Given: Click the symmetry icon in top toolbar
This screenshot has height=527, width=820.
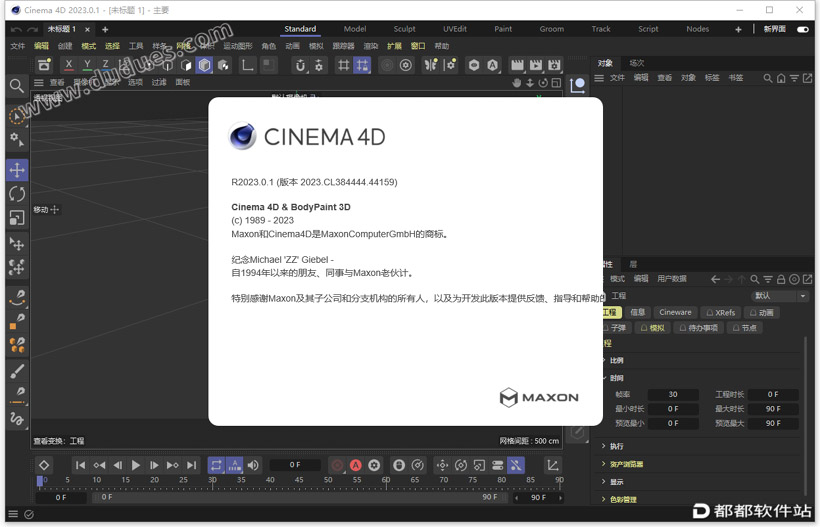Looking at the screenshot, I should coord(430,65).
